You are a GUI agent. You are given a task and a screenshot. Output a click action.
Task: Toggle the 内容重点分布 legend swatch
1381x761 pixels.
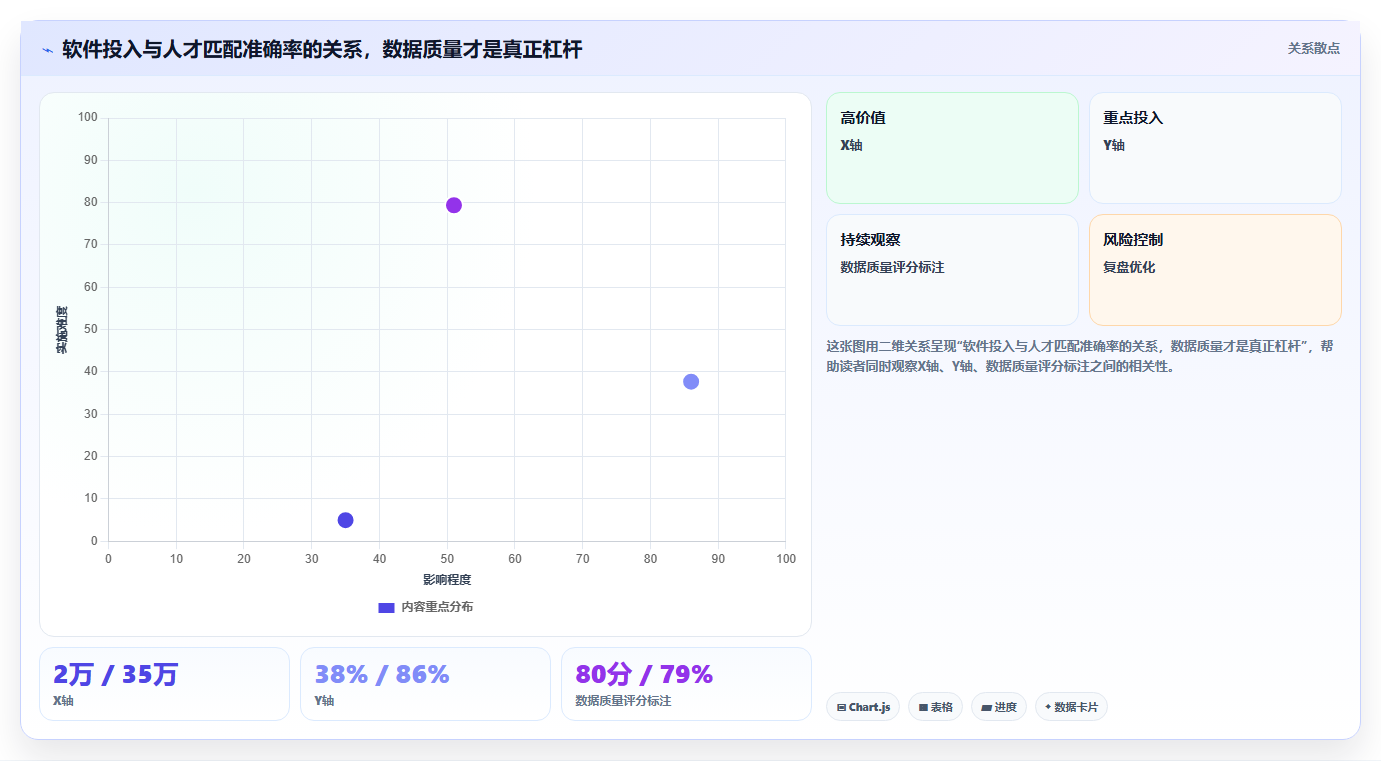click(x=386, y=607)
